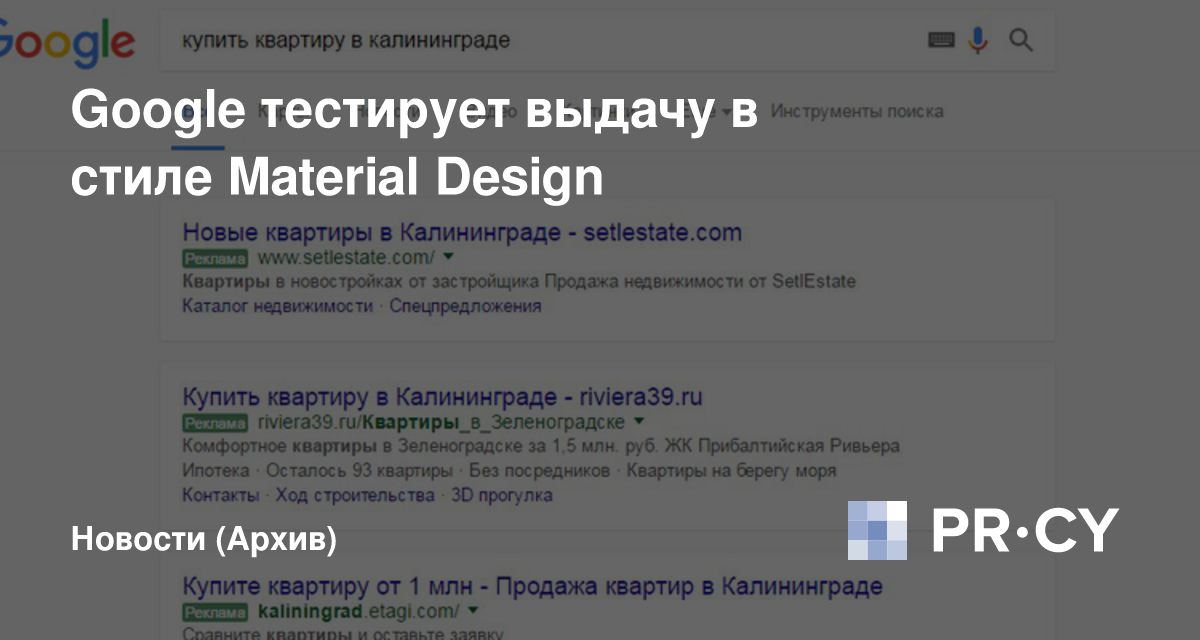
Task: Click the Реклама badge next to riviera39.ru
Action: click(214, 422)
